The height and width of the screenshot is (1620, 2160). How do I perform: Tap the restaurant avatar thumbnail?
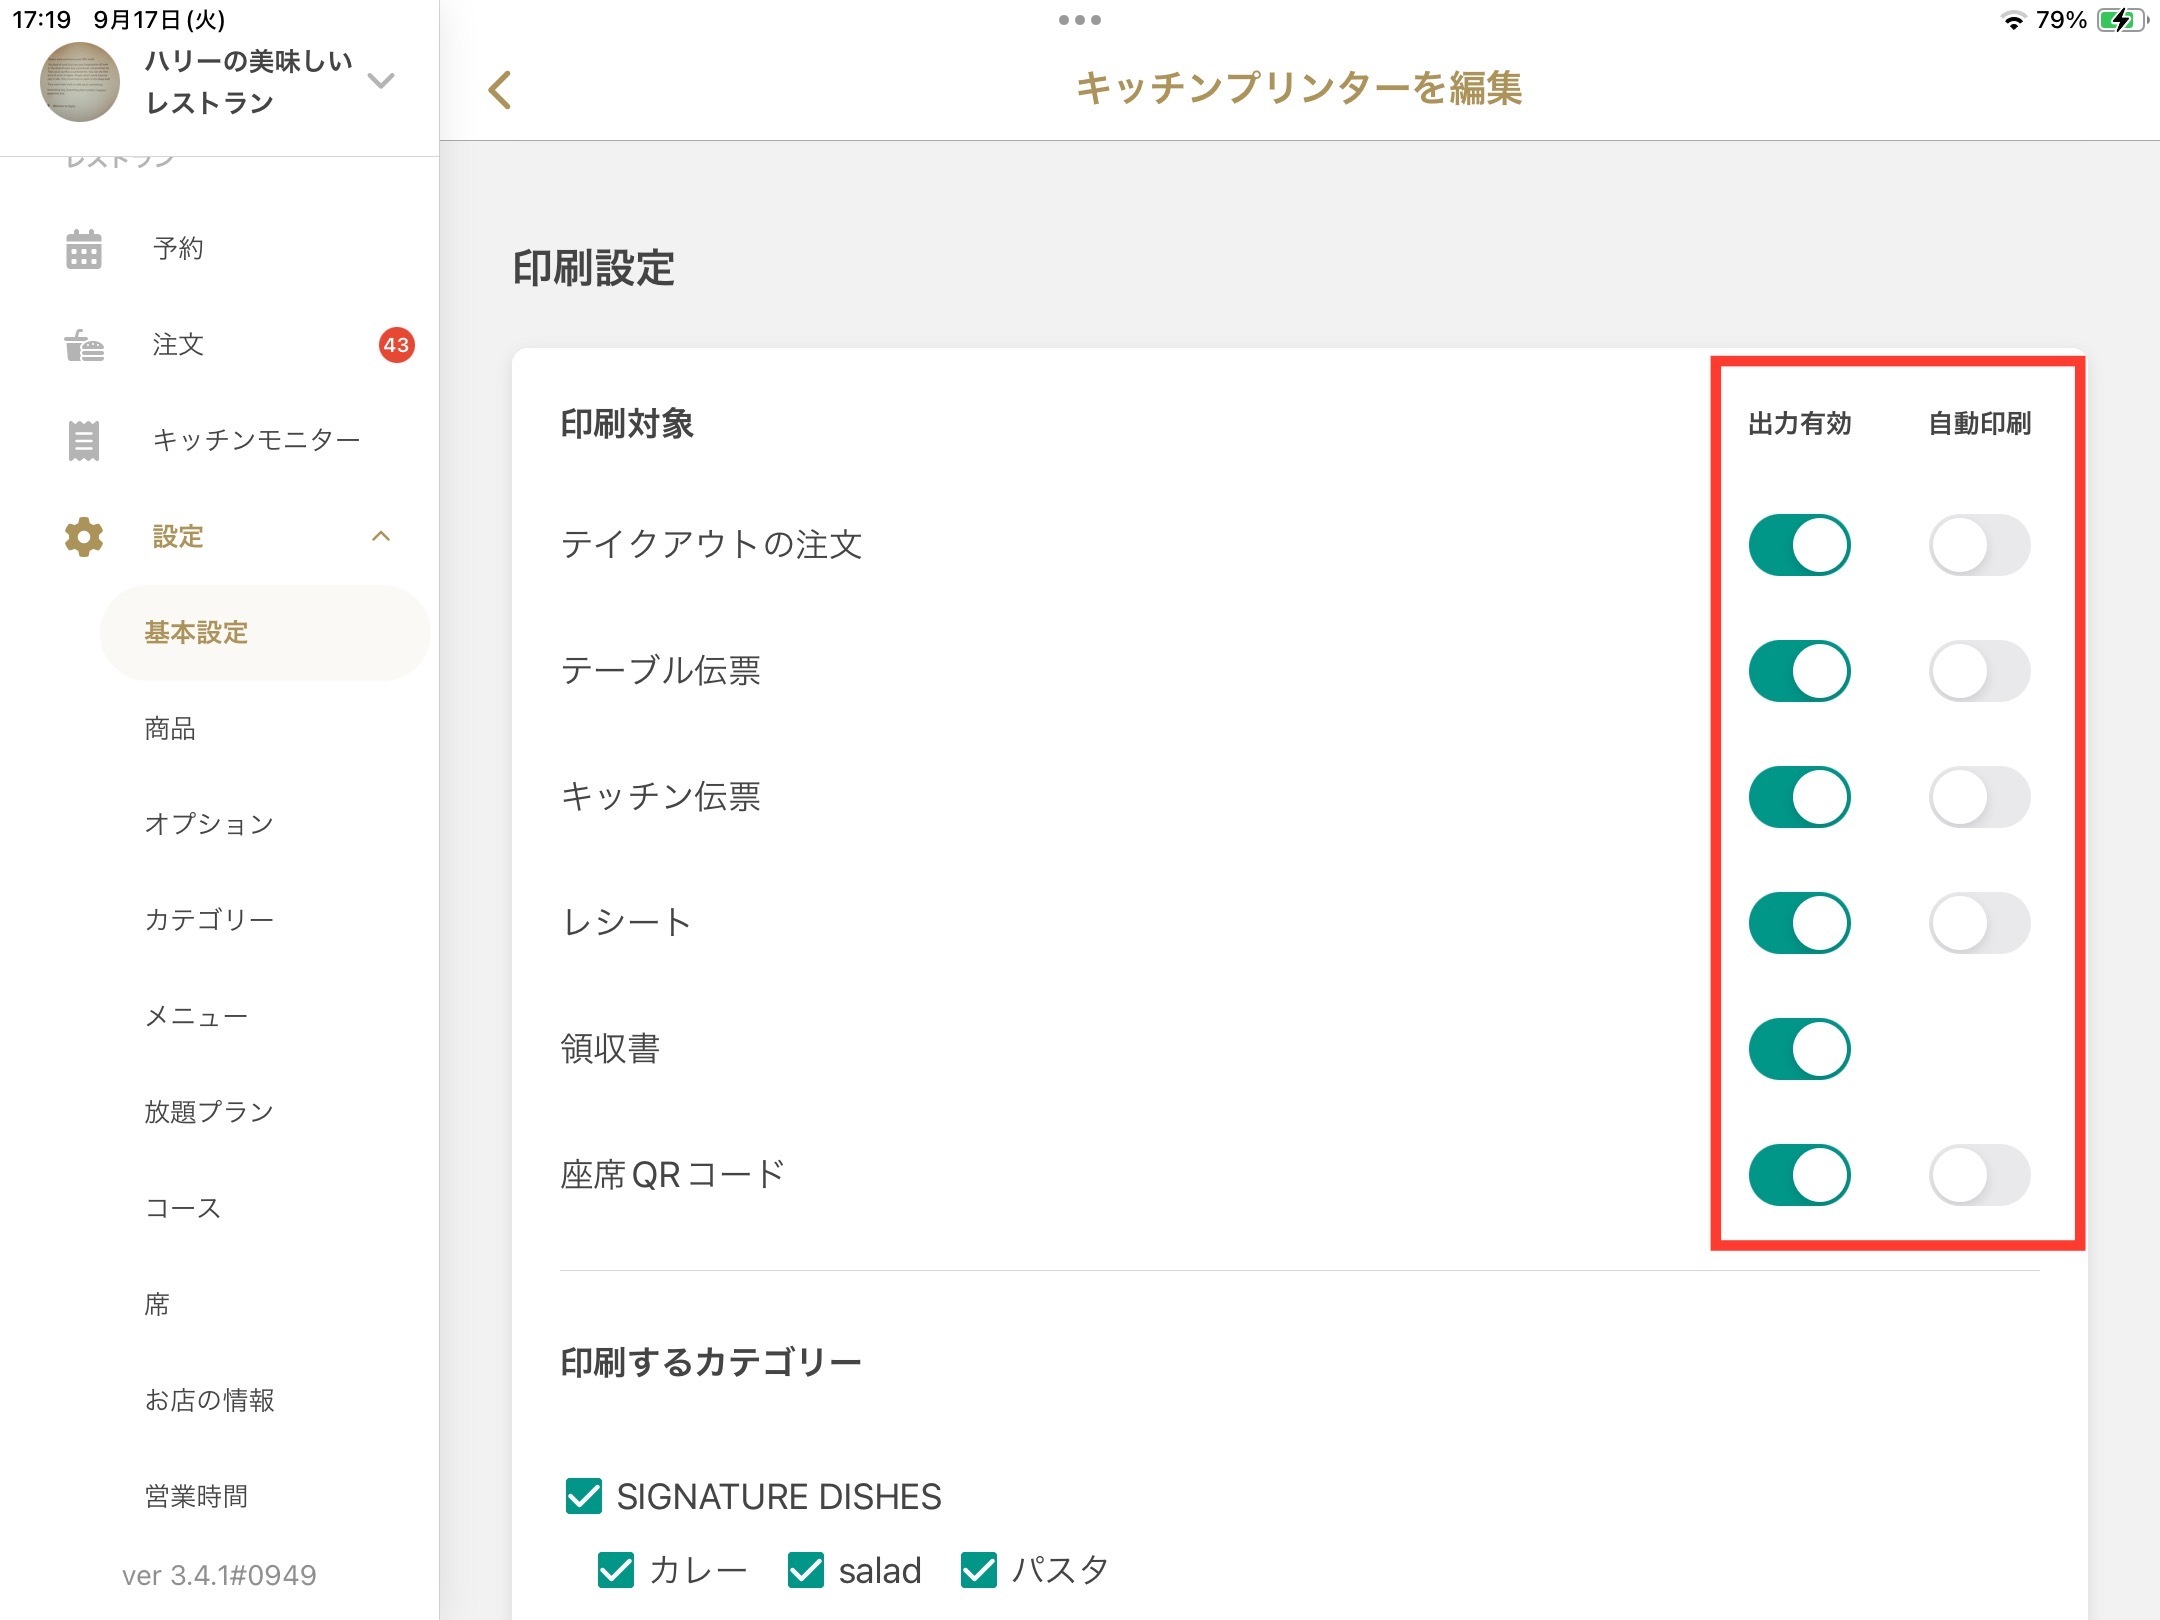(x=80, y=82)
